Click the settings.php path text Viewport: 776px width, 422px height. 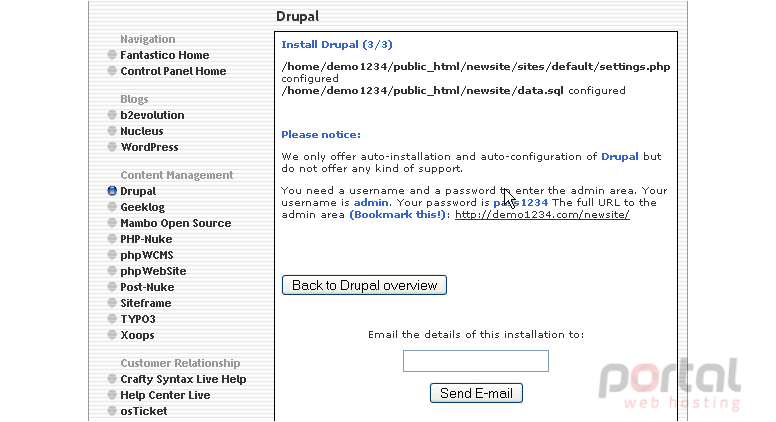point(476,67)
